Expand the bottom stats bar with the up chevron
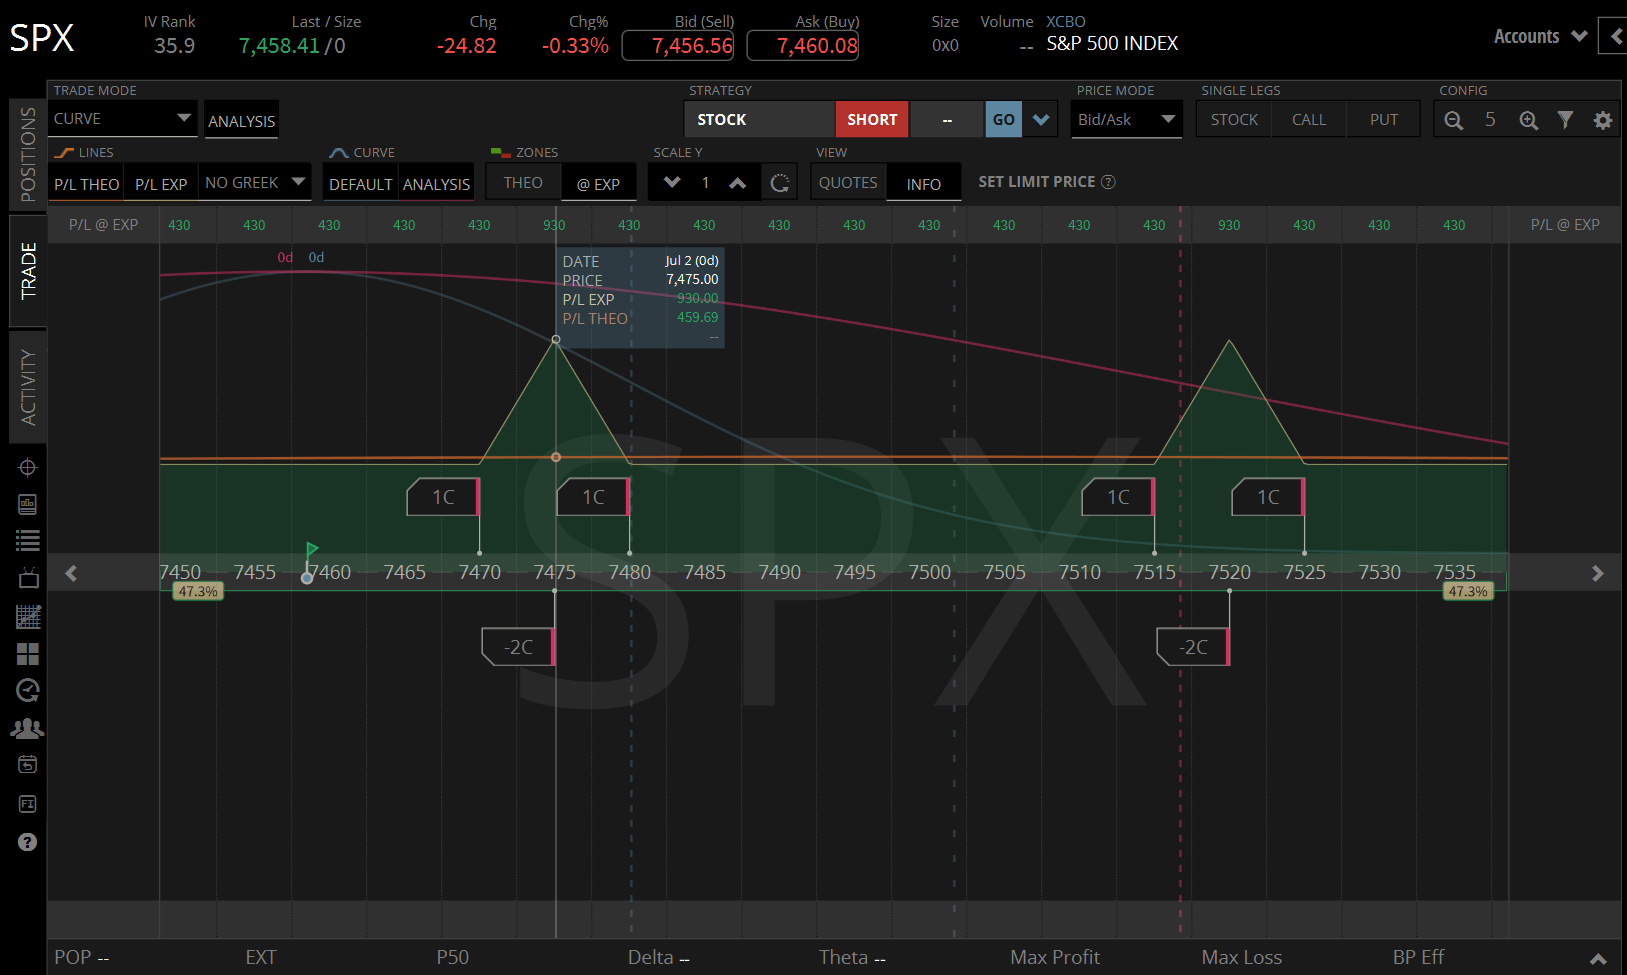The image size is (1627, 975). 1598,958
